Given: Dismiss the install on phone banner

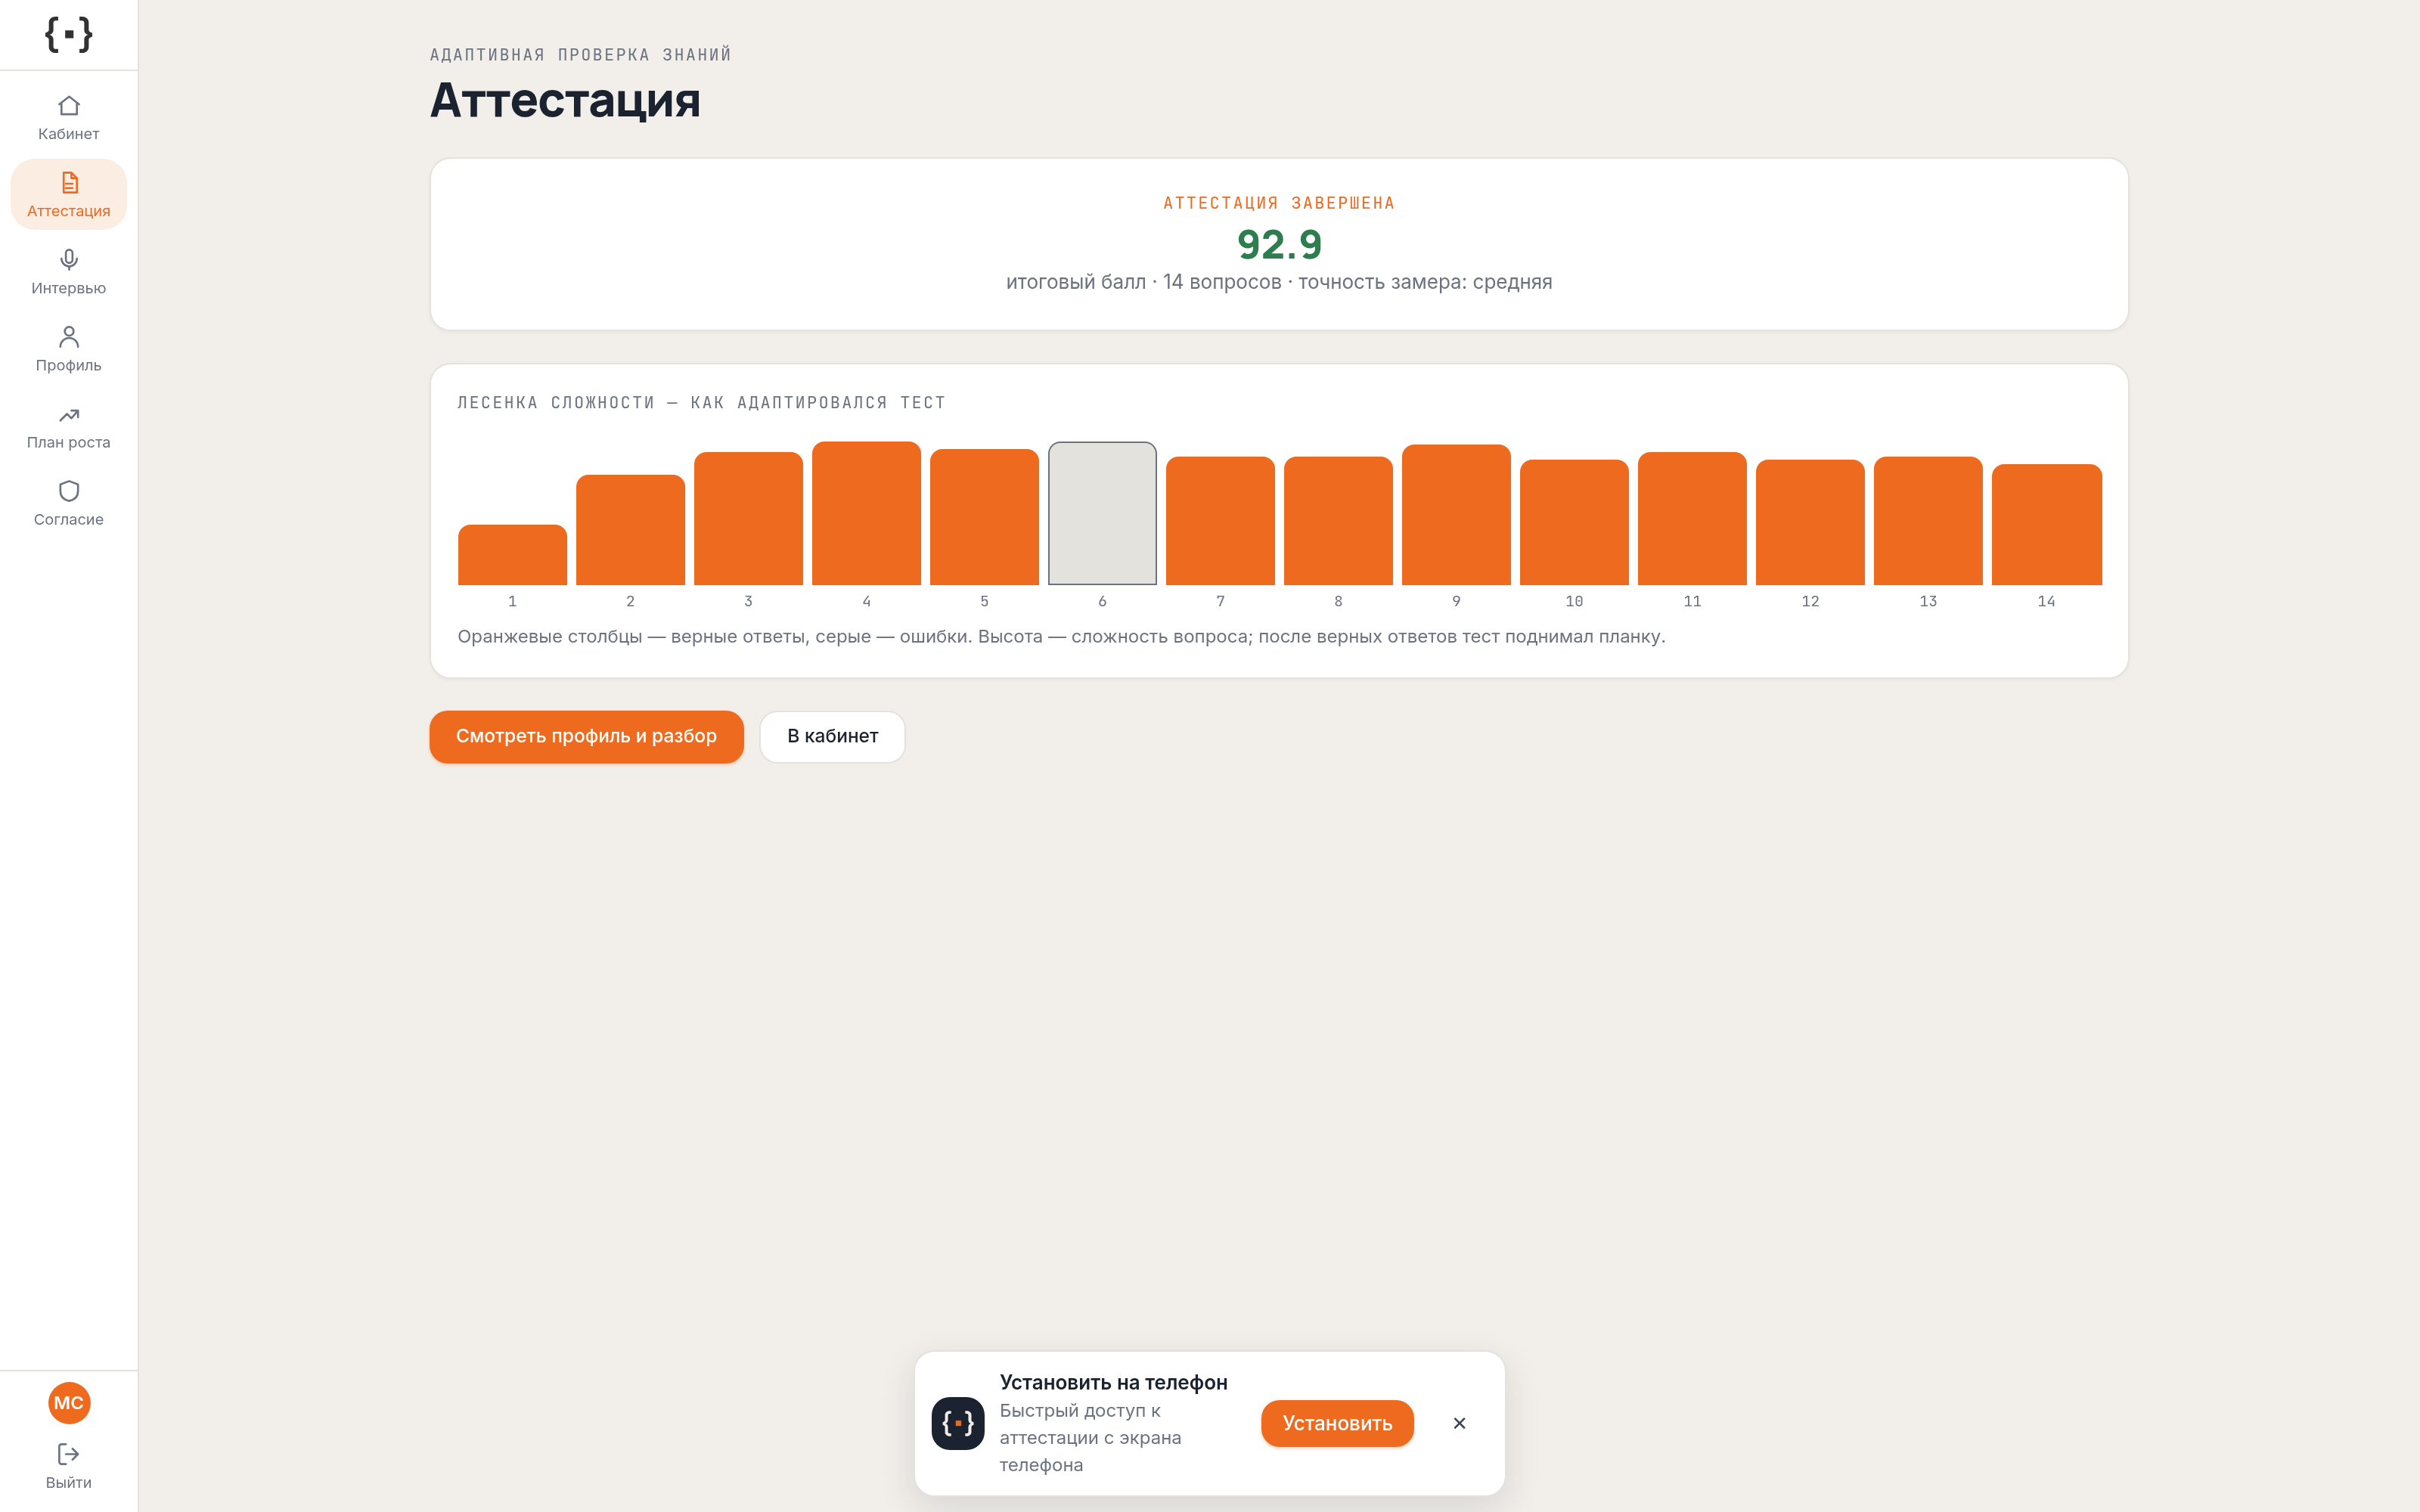Looking at the screenshot, I should 1459,1423.
